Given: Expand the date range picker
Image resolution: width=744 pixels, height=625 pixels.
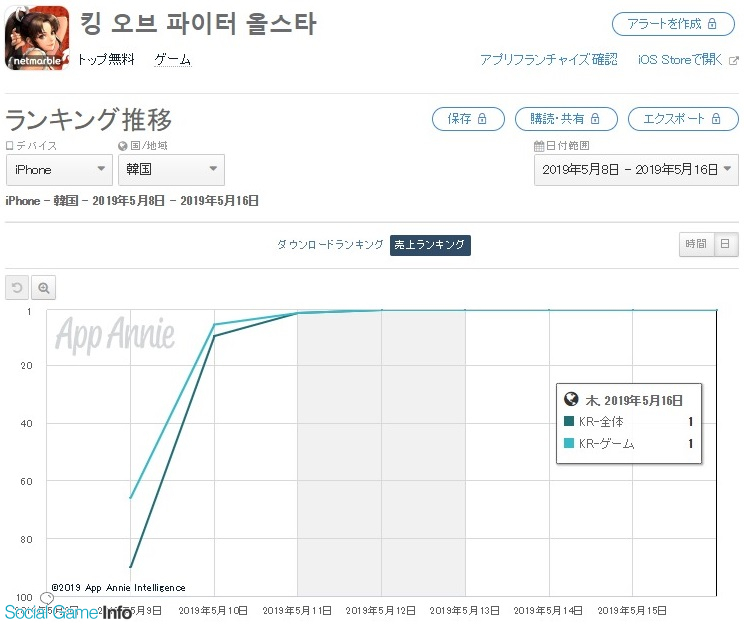Looking at the screenshot, I should [636, 170].
